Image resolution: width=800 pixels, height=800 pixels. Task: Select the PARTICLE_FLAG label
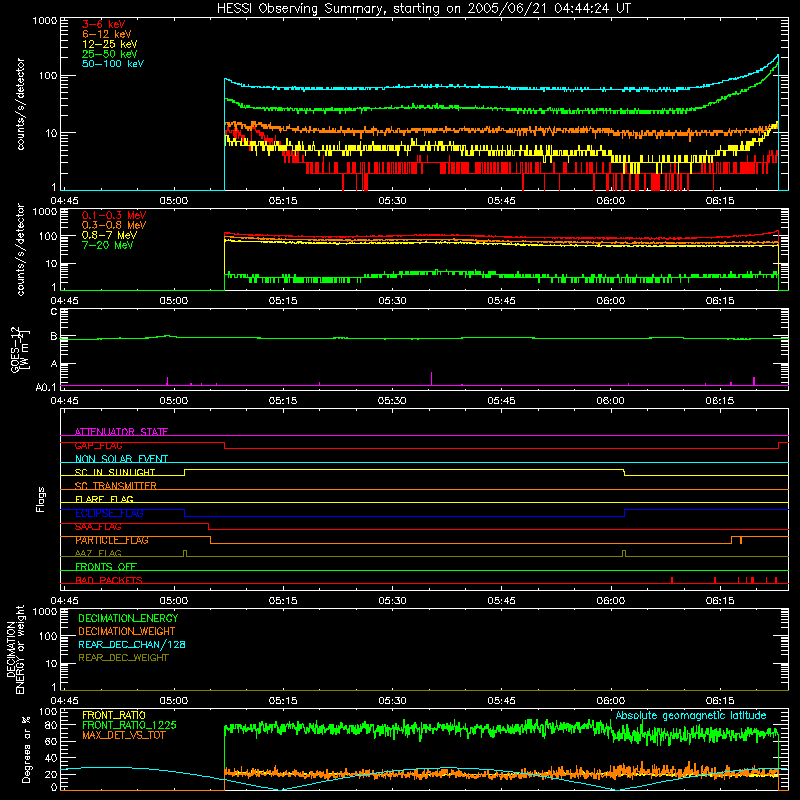tap(112, 540)
